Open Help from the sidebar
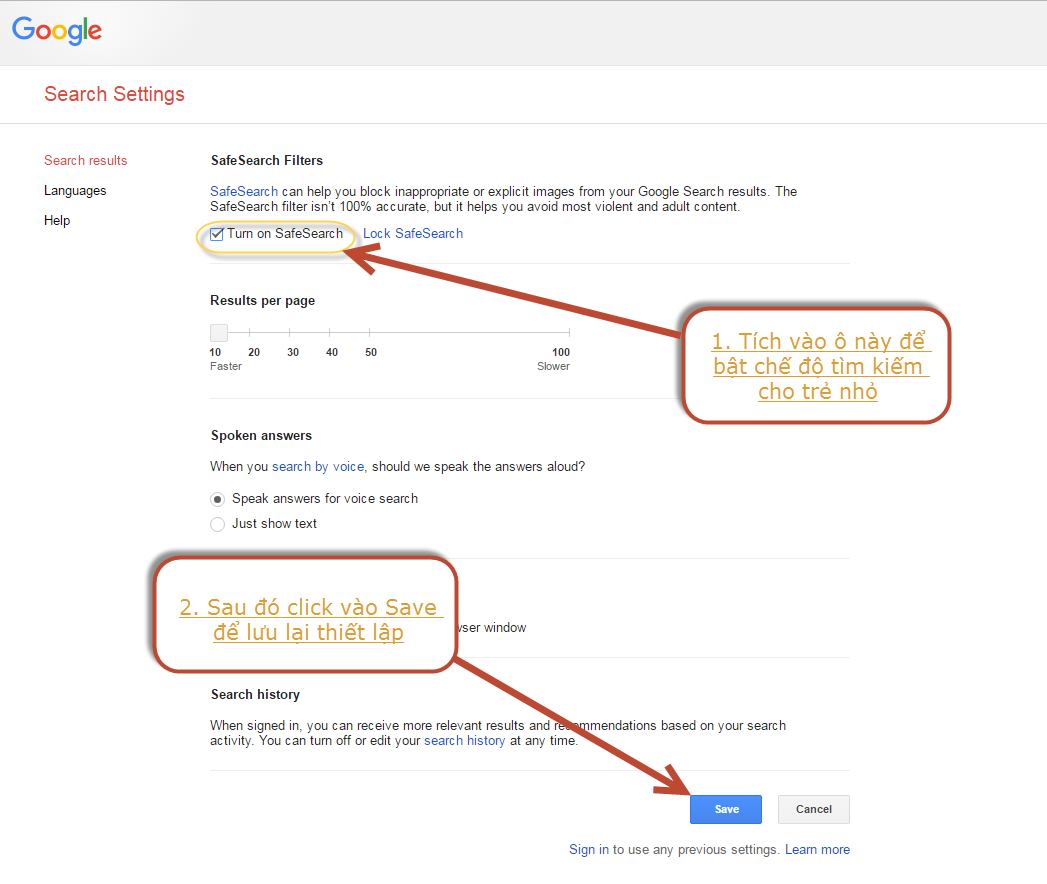1047x884 pixels. [x=57, y=220]
